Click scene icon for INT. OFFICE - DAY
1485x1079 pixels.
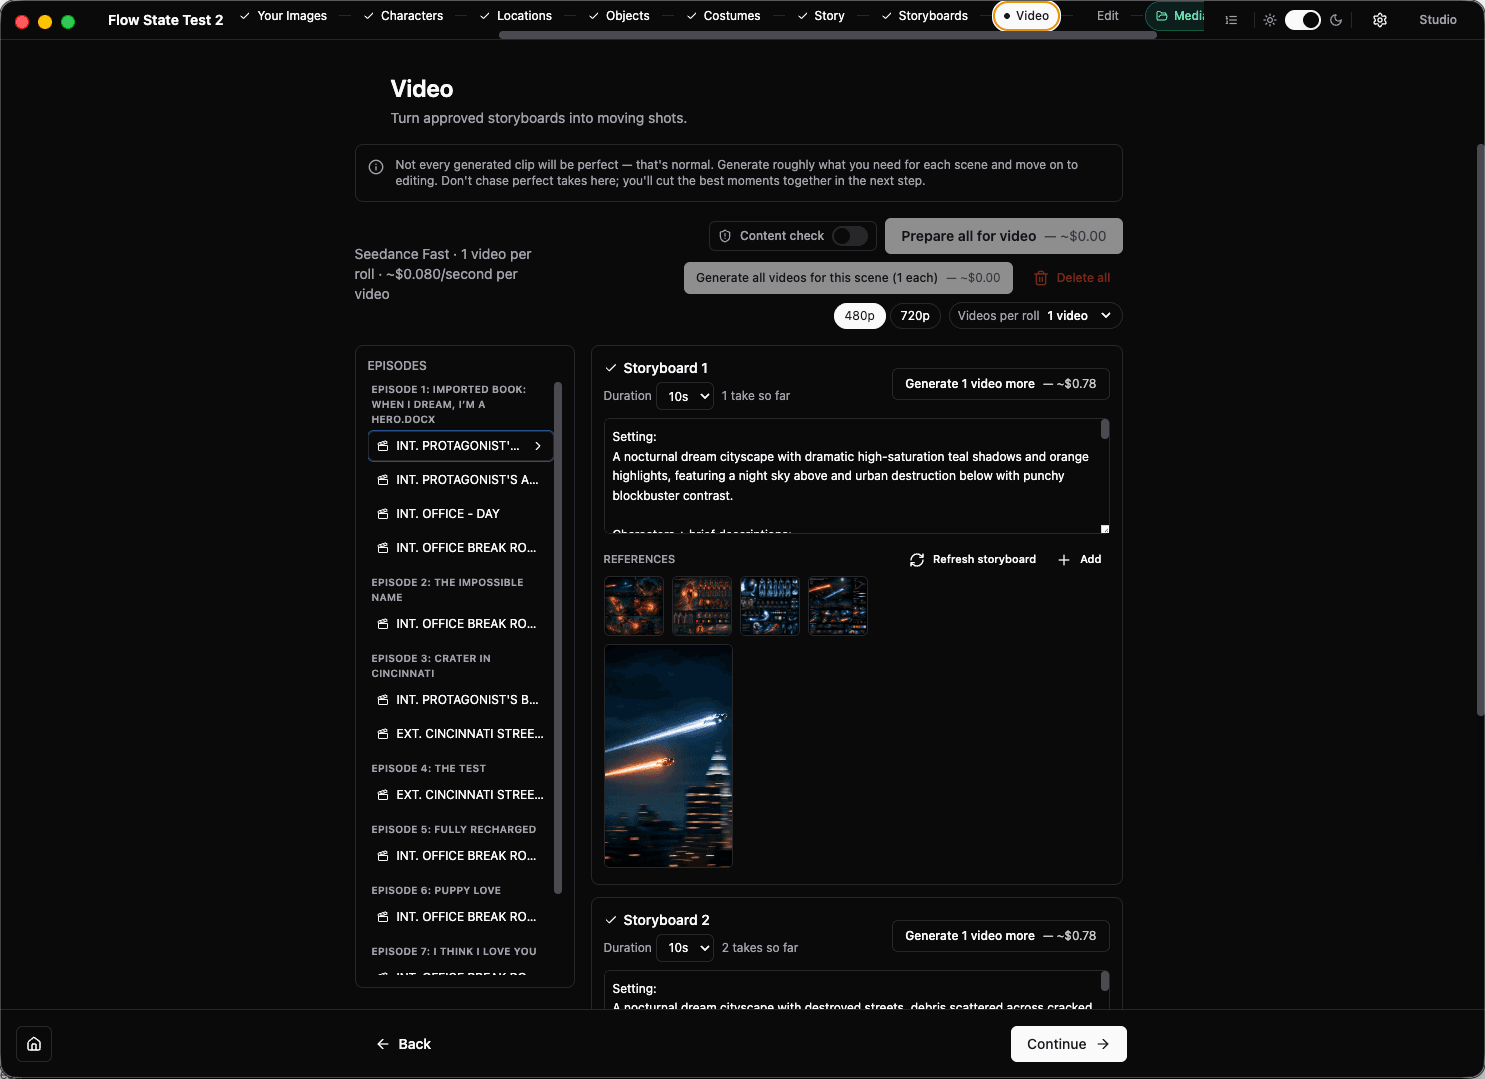coord(383,514)
